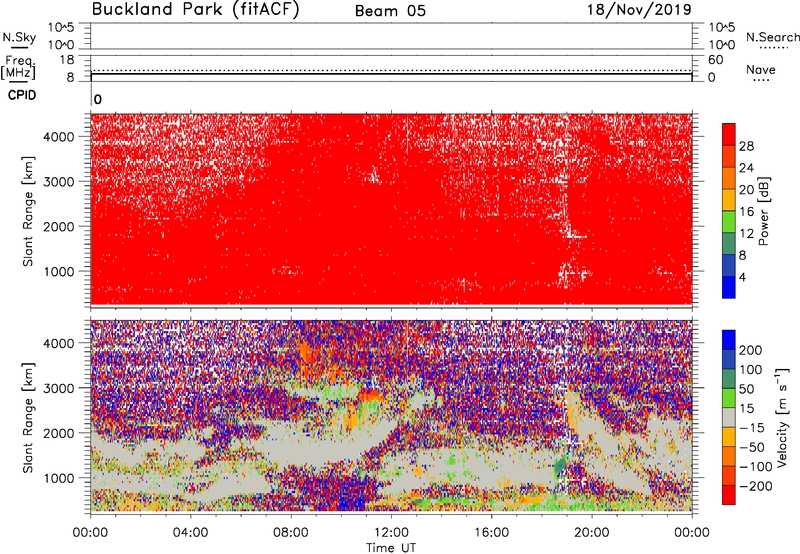Viewport: 800px width, 554px height.
Task: Click the '12:00' time axis label
Action: (391, 533)
